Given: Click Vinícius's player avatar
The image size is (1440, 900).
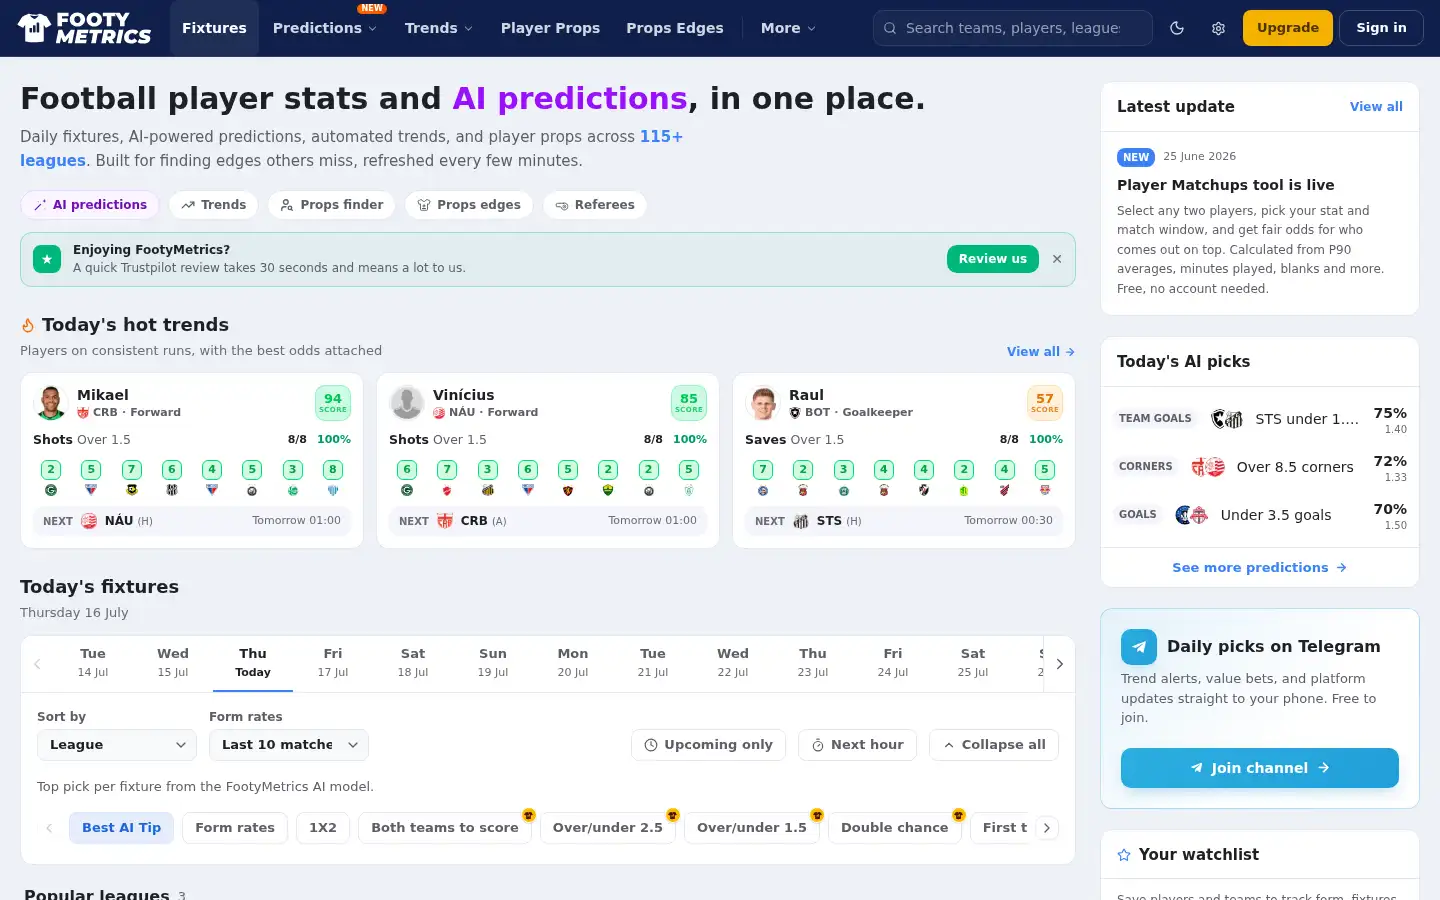Looking at the screenshot, I should point(407,403).
